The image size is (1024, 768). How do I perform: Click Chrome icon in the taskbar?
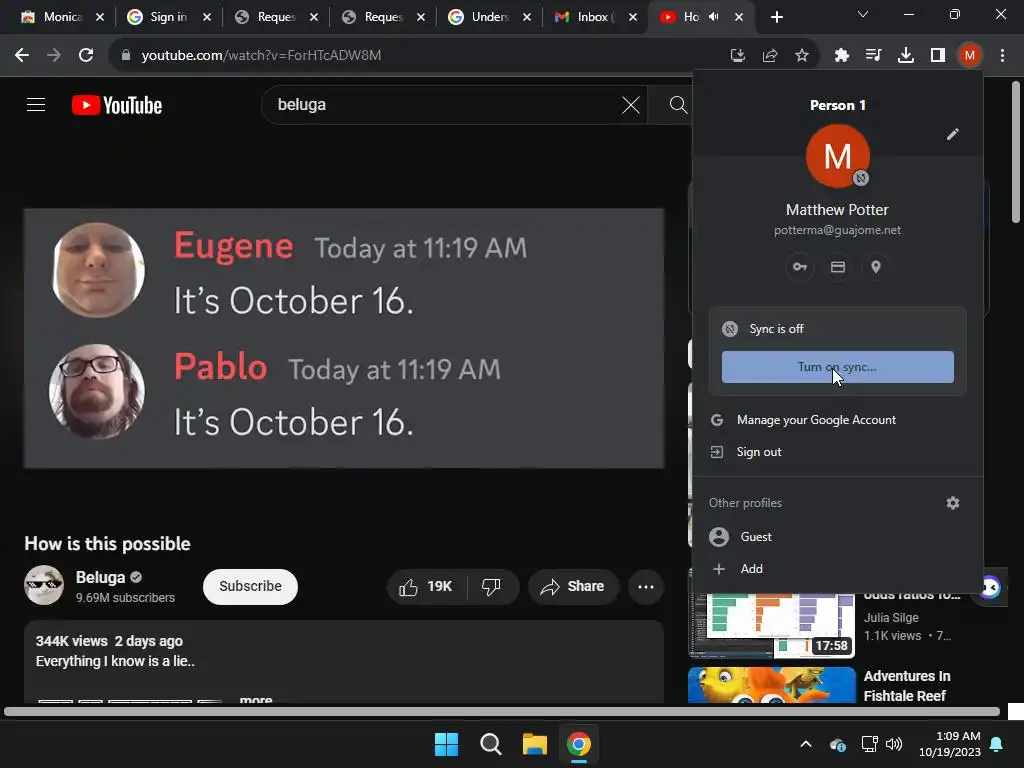tap(579, 744)
